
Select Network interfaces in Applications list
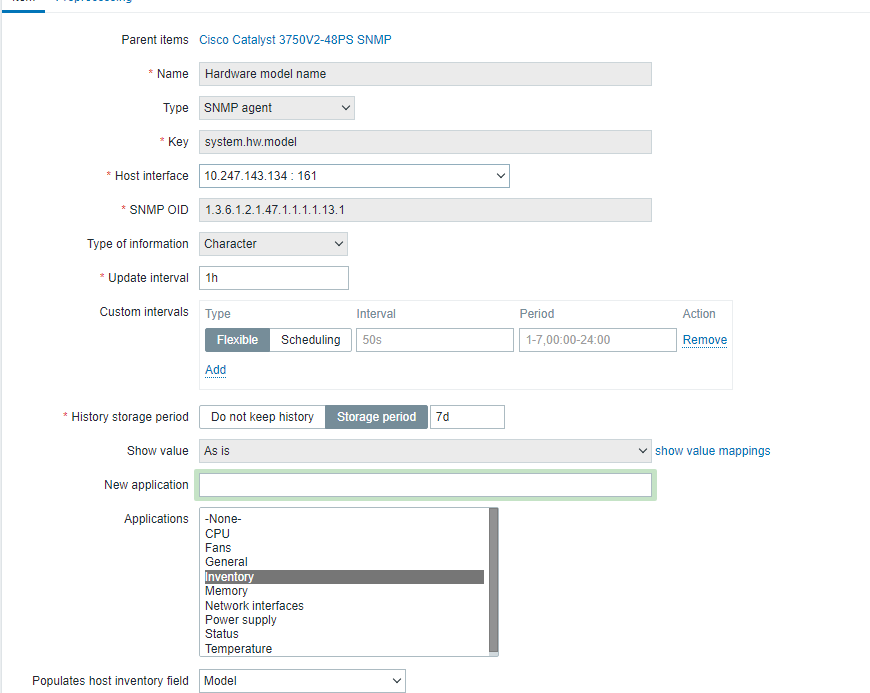pyautogui.click(x=254, y=606)
